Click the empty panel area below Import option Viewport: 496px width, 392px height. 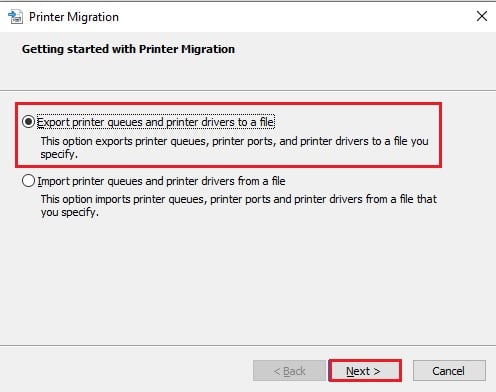248,282
